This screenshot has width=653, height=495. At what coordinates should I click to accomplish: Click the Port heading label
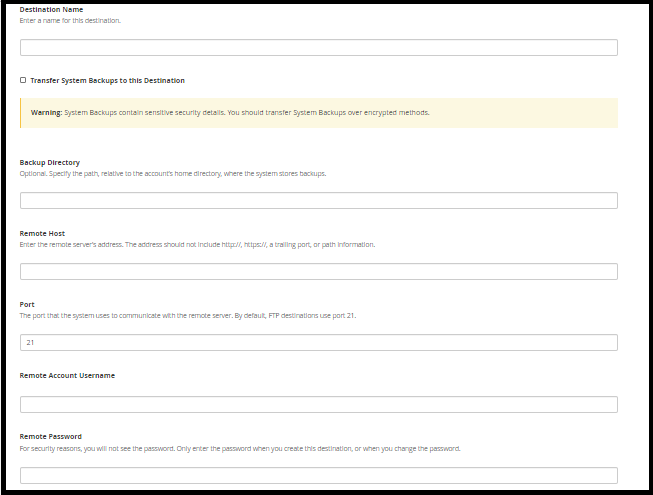tap(27, 304)
